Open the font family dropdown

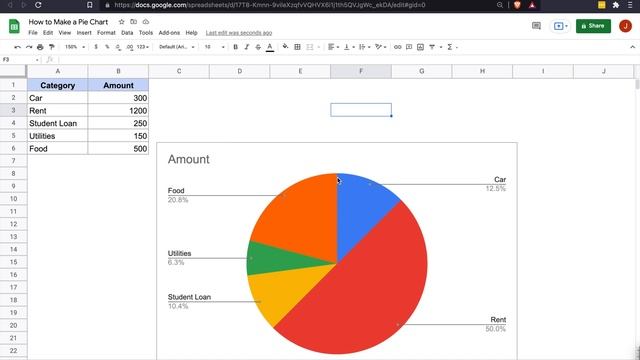click(176, 47)
